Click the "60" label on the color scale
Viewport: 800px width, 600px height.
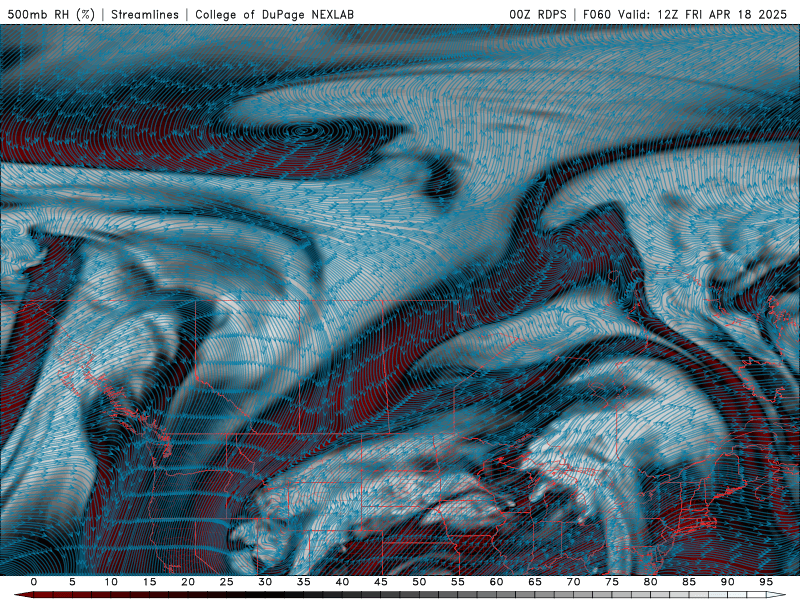coord(496,582)
